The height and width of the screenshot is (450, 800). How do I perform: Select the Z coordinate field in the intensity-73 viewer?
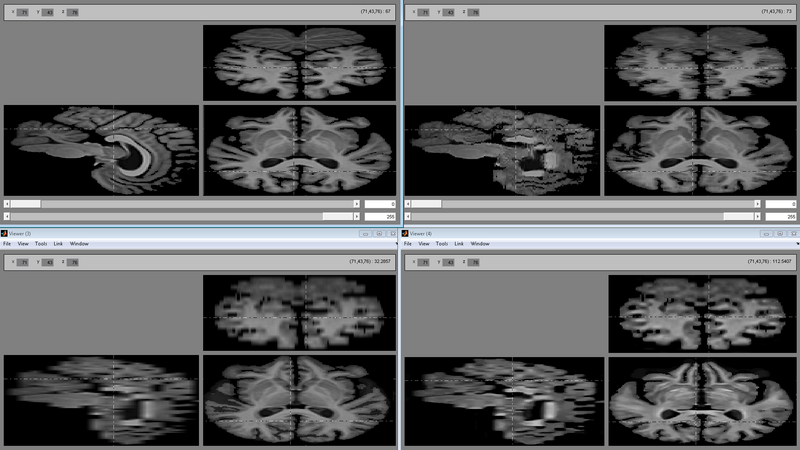tap(473, 12)
